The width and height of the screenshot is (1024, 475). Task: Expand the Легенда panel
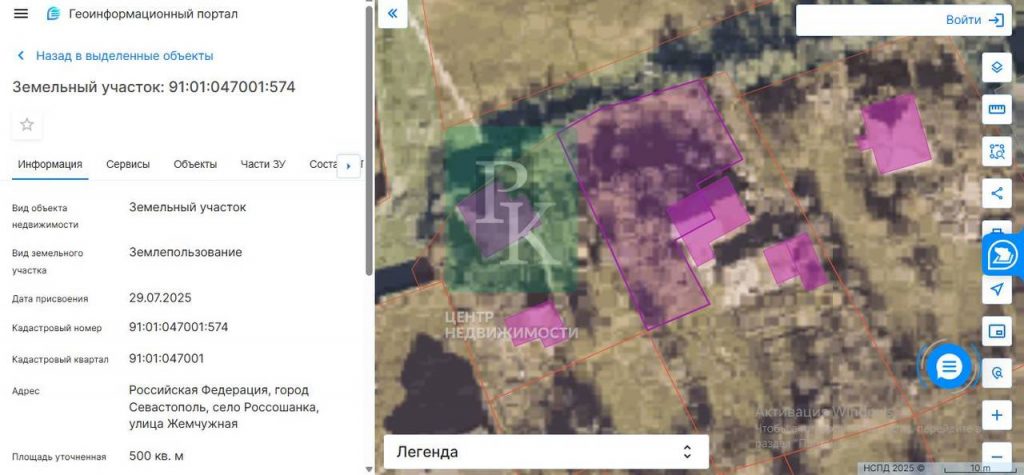[x=546, y=452]
